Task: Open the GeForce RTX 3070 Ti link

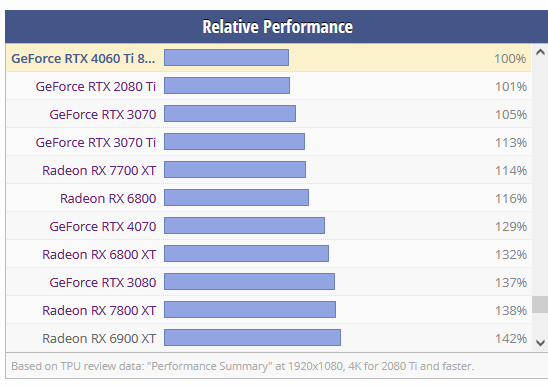Action: pos(95,142)
